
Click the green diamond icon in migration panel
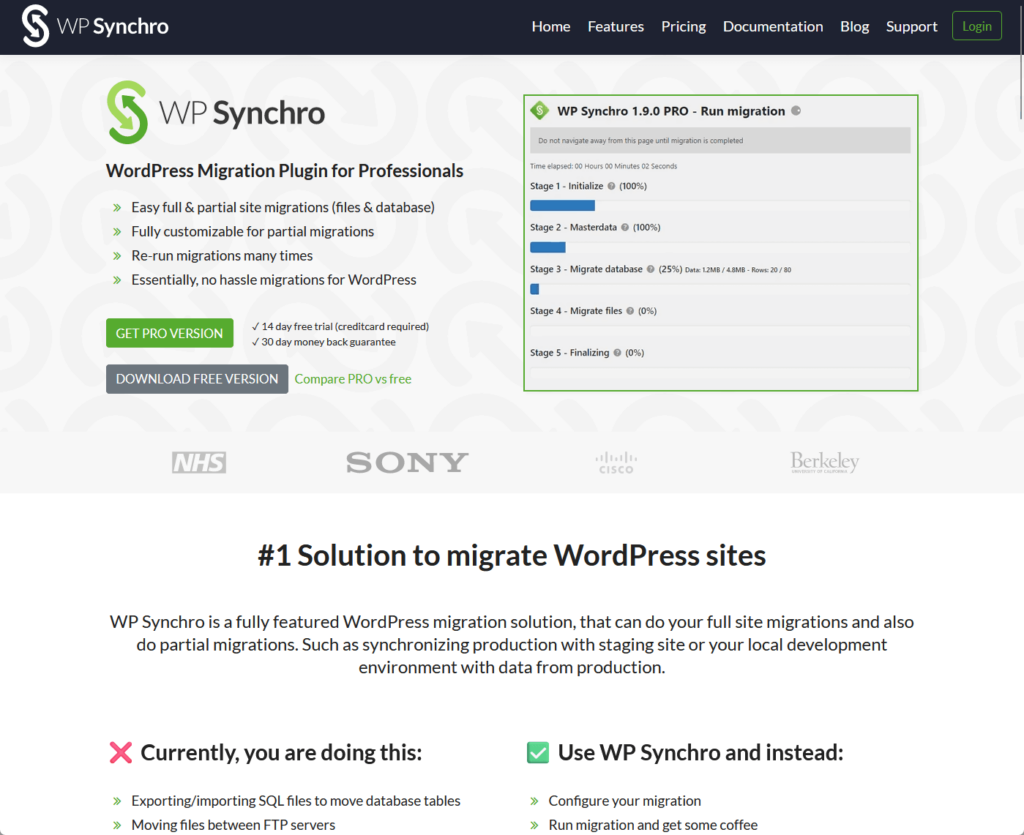tap(539, 110)
